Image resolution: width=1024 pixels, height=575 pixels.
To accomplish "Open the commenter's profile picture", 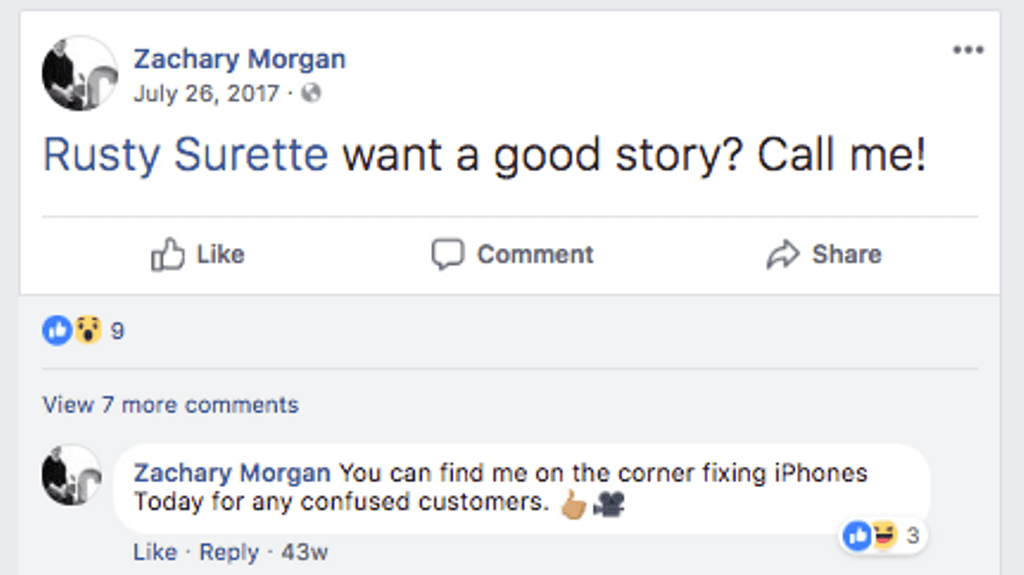I will coord(72,475).
